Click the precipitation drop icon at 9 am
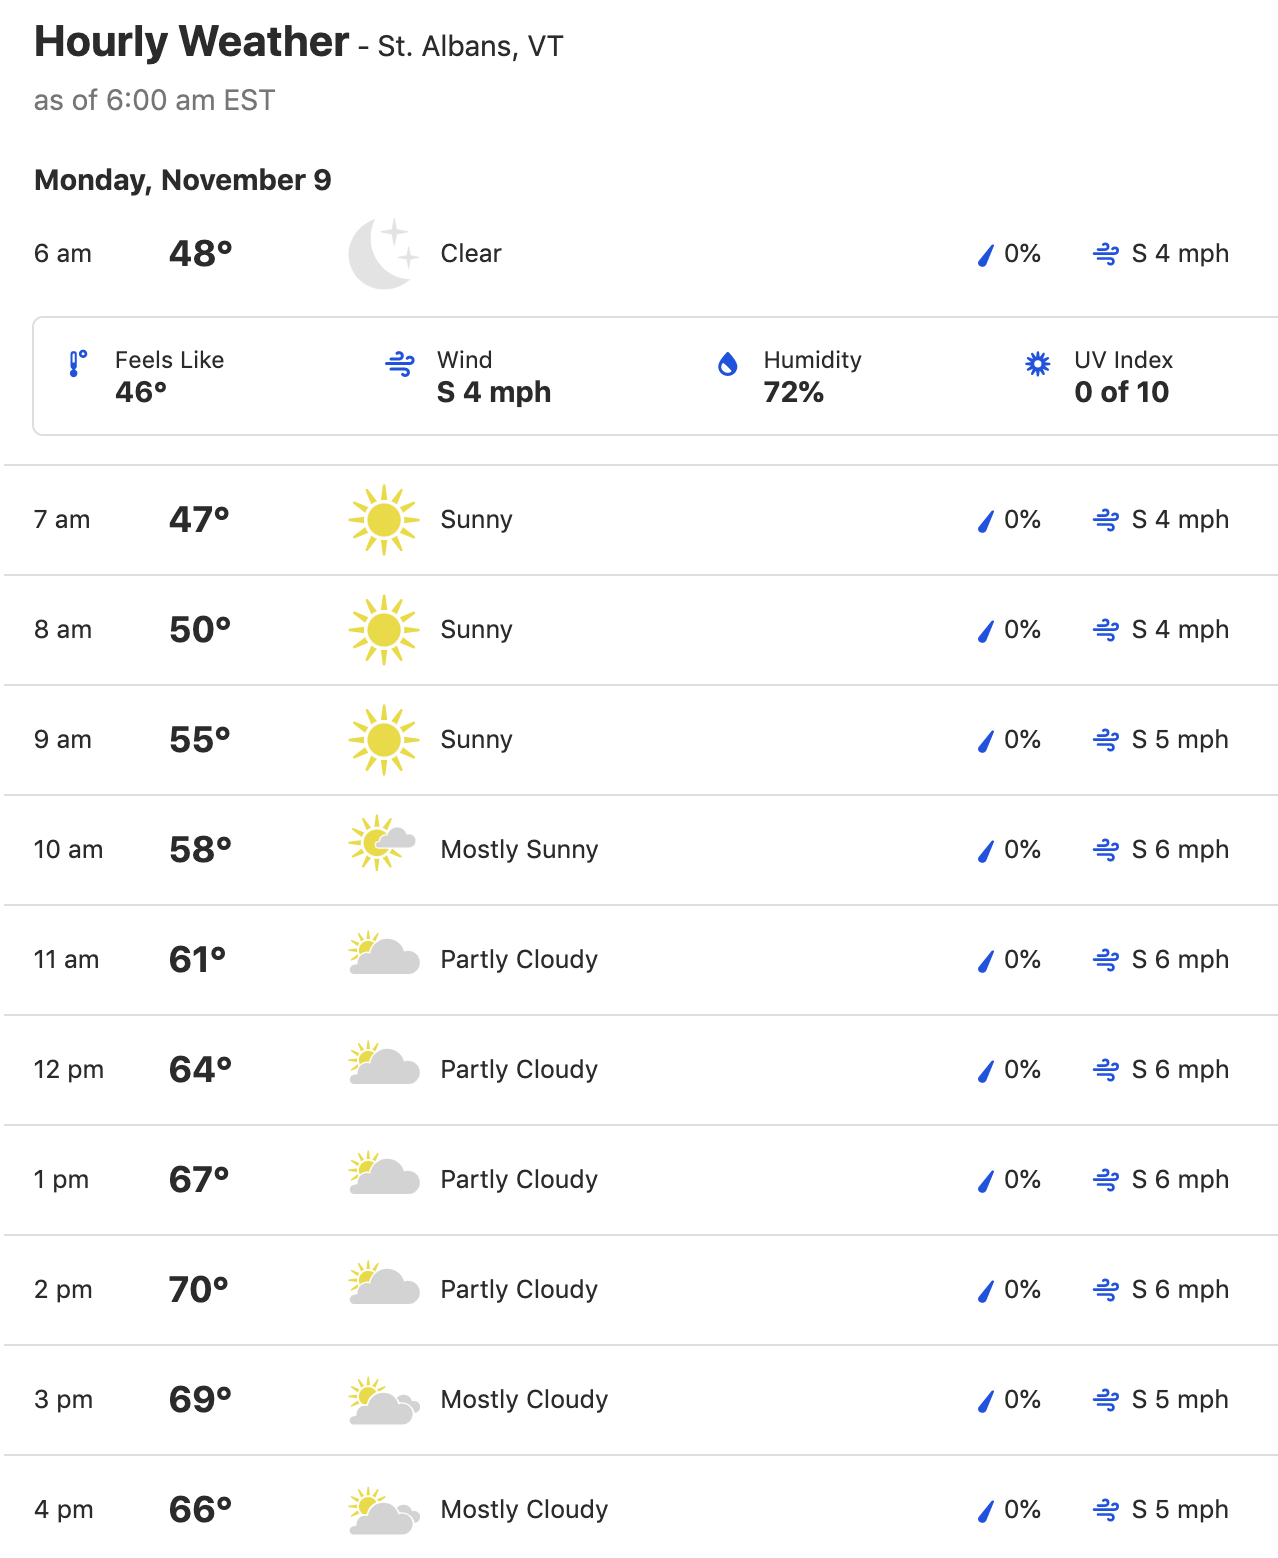Screen dimensions: 1278x1558 tap(986, 741)
